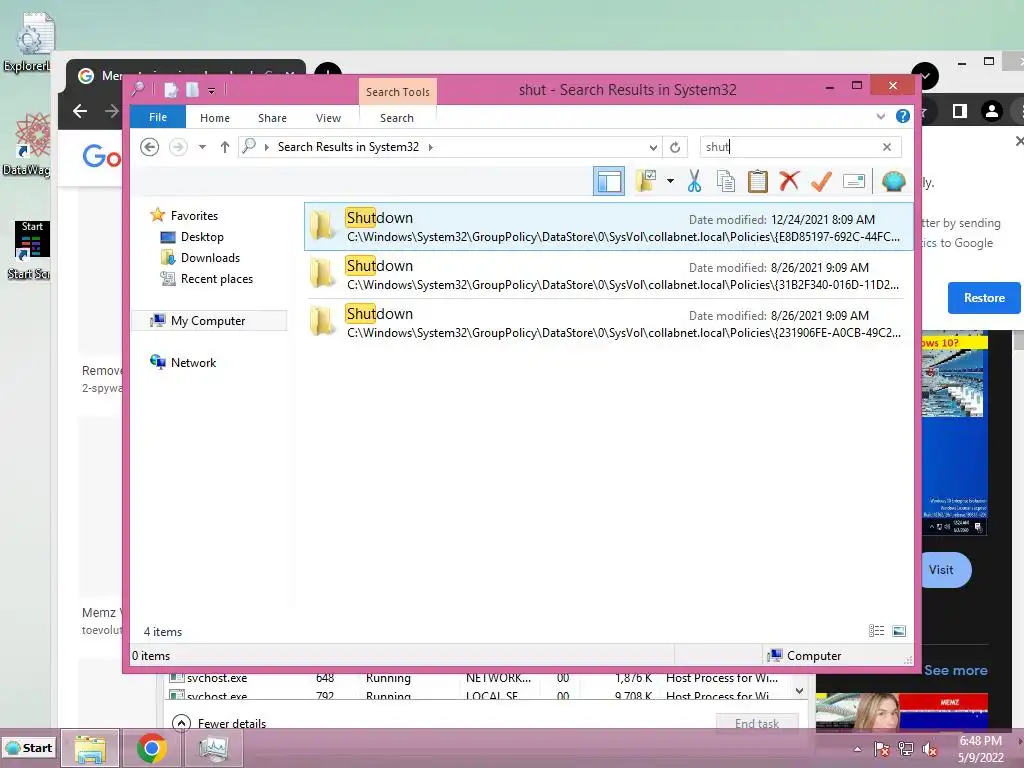Click the Restore button in Chrome

tap(984, 298)
